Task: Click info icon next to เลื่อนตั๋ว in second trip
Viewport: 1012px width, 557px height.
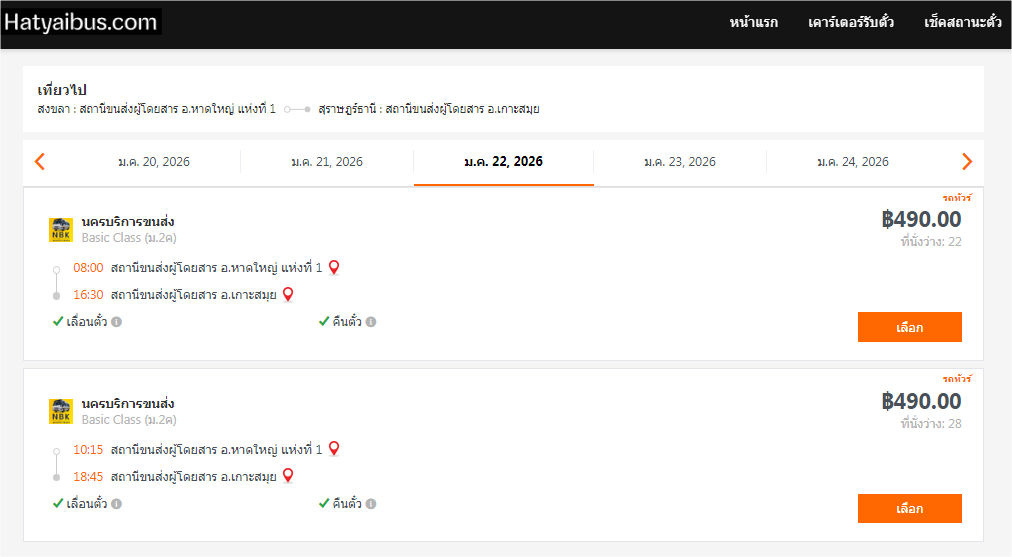Action: (116, 504)
